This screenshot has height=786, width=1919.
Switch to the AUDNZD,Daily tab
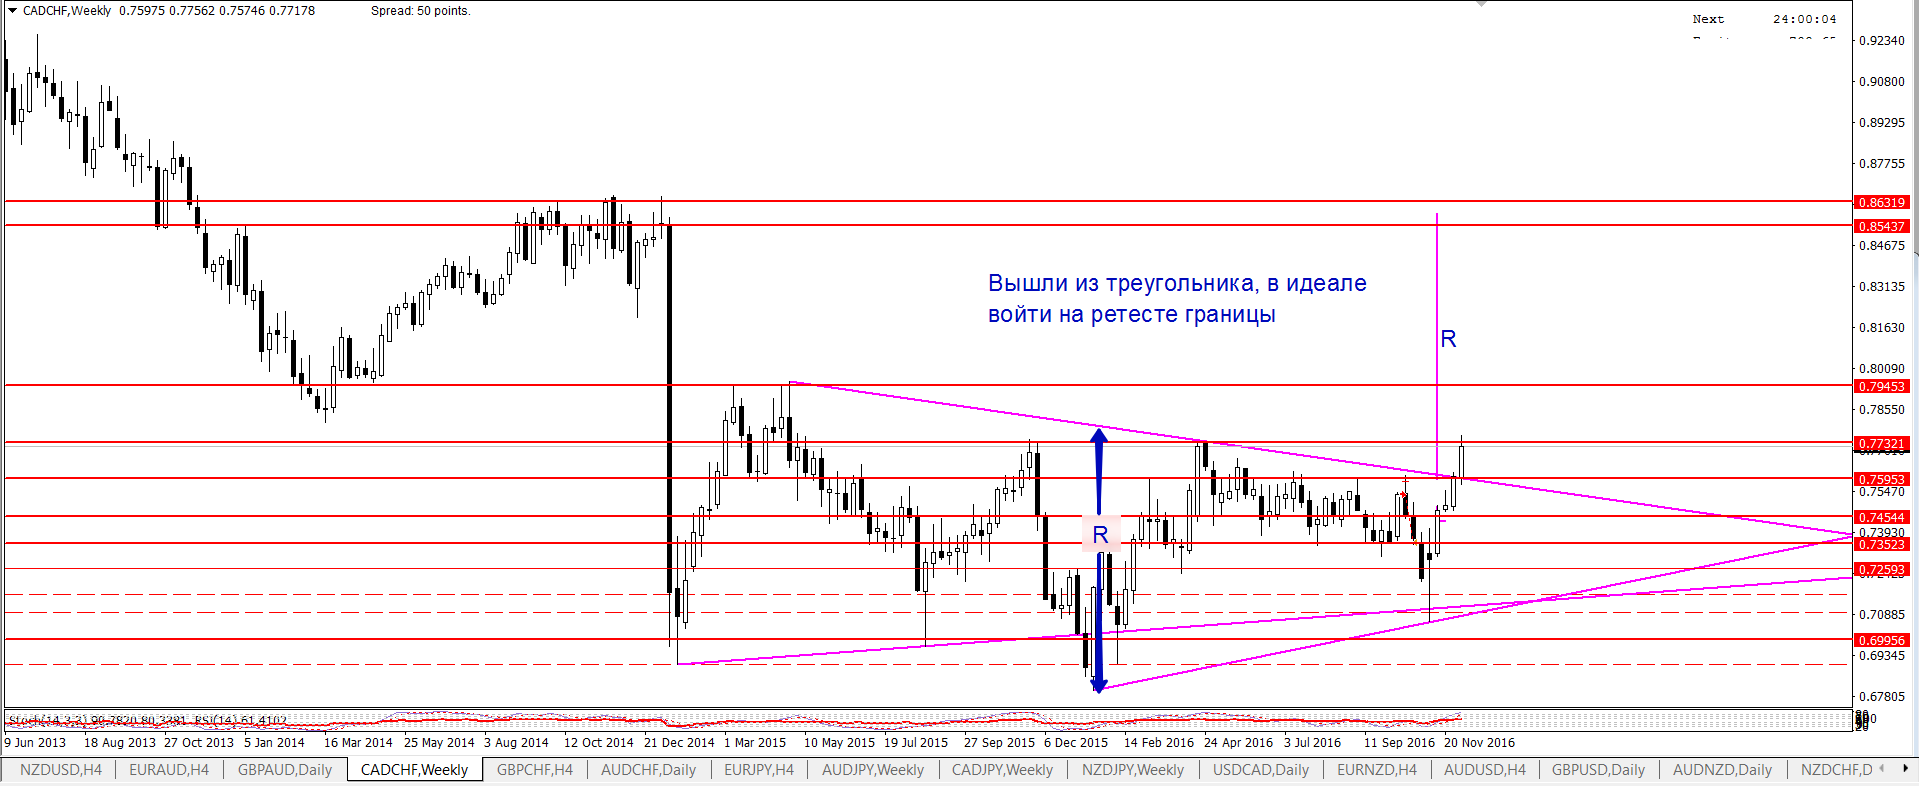point(1722,769)
